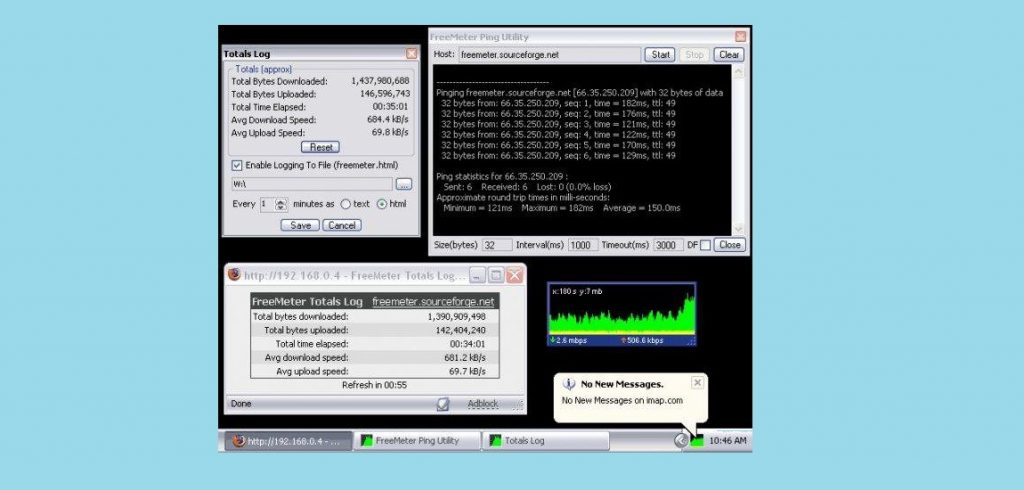Start the ping in Ping Utility

(660, 55)
